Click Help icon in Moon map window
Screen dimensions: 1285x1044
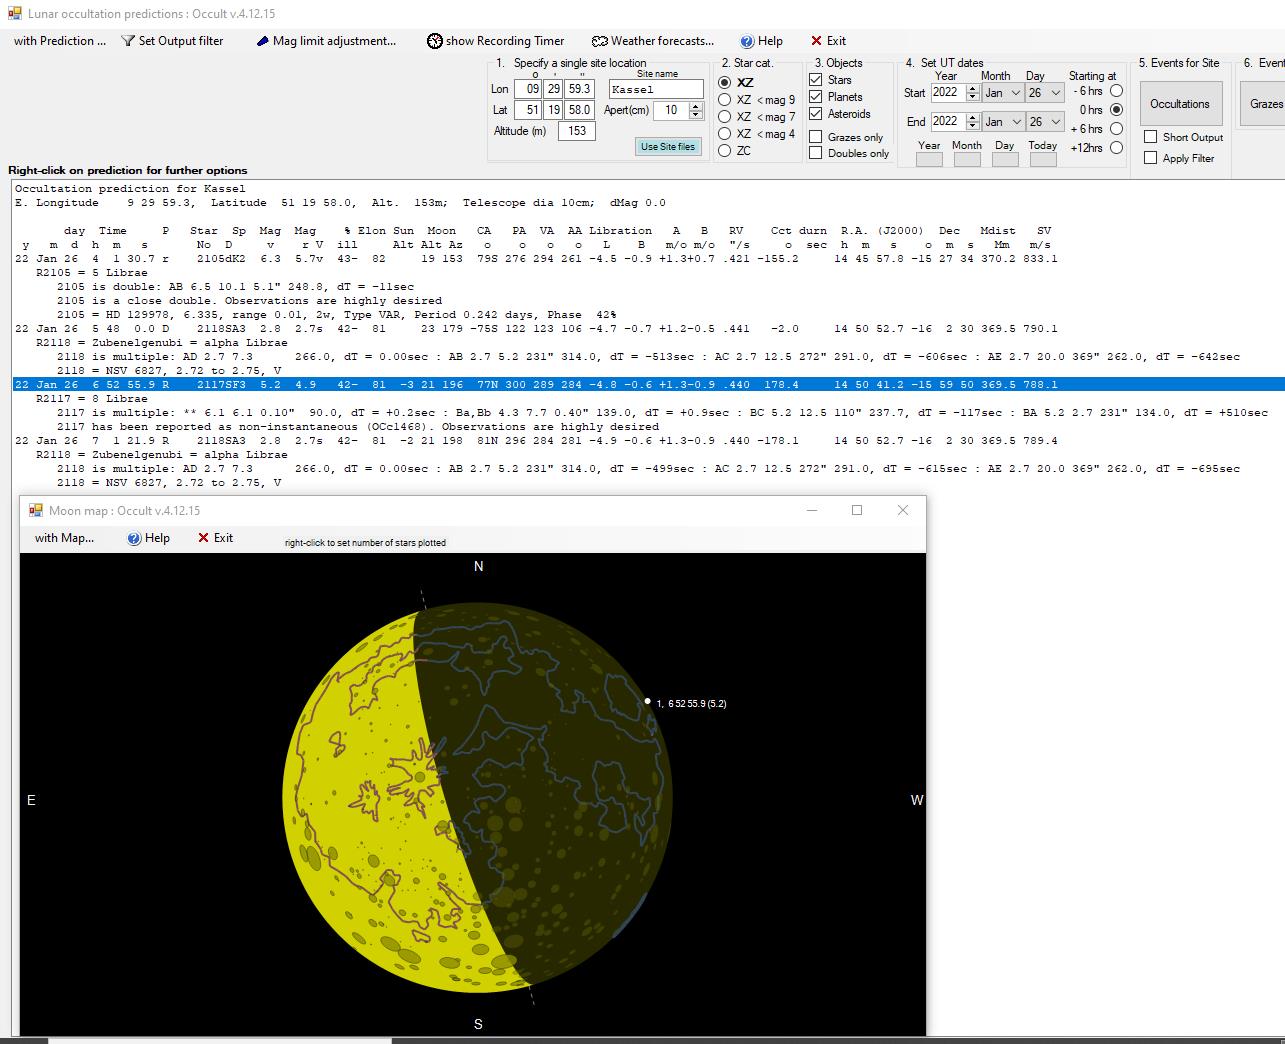coord(134,538)
